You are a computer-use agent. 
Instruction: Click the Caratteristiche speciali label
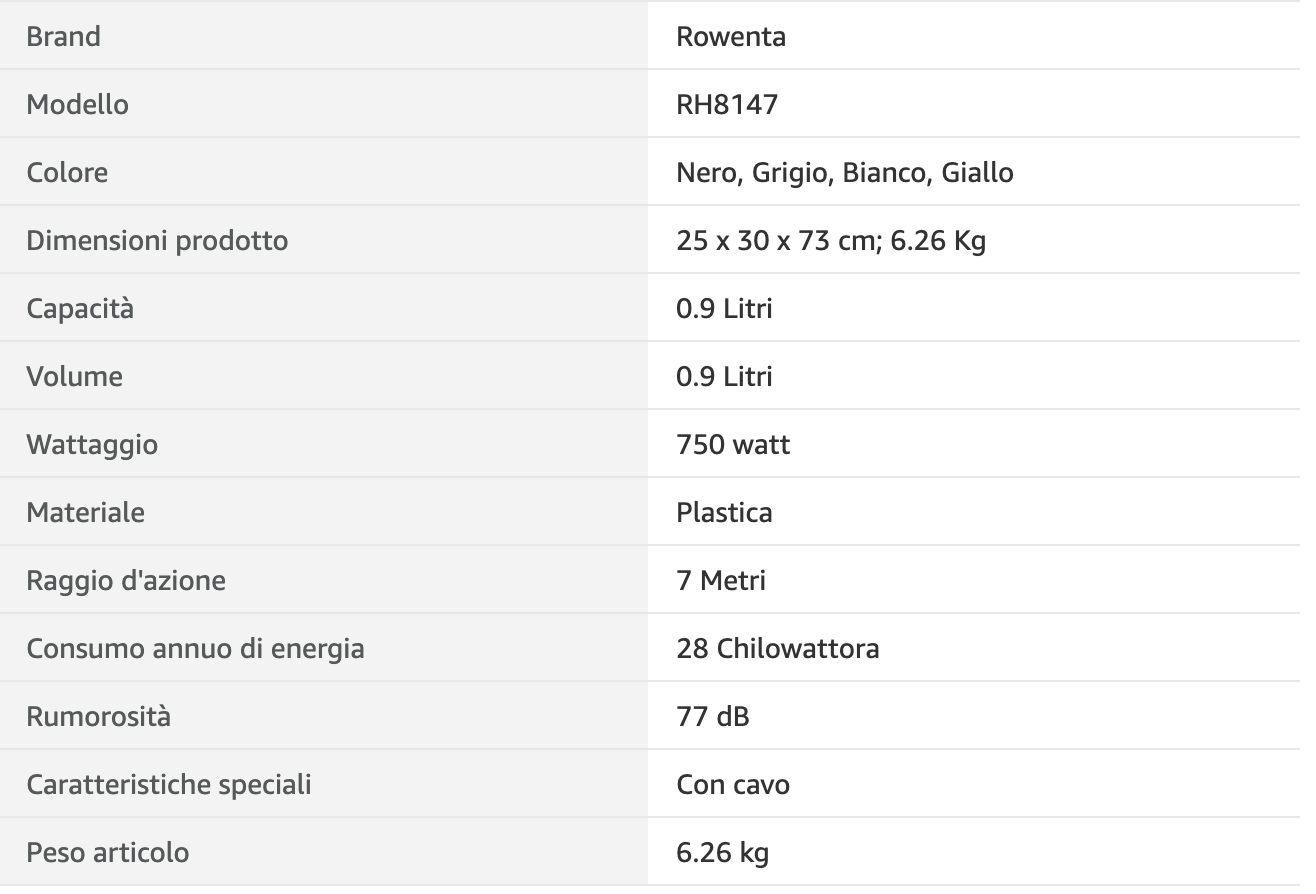click(x=169, y=784)
